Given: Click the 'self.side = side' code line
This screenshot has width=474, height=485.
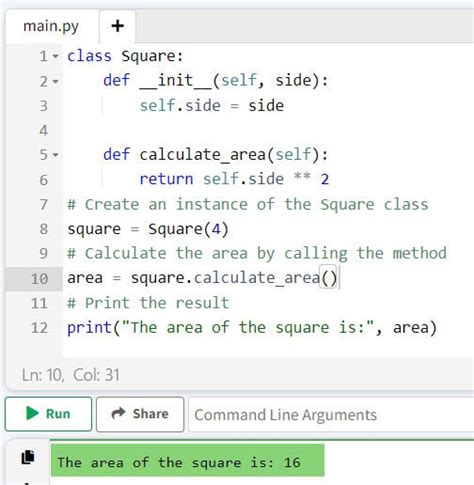Looking at the screenshot, I should pos(212,106).
